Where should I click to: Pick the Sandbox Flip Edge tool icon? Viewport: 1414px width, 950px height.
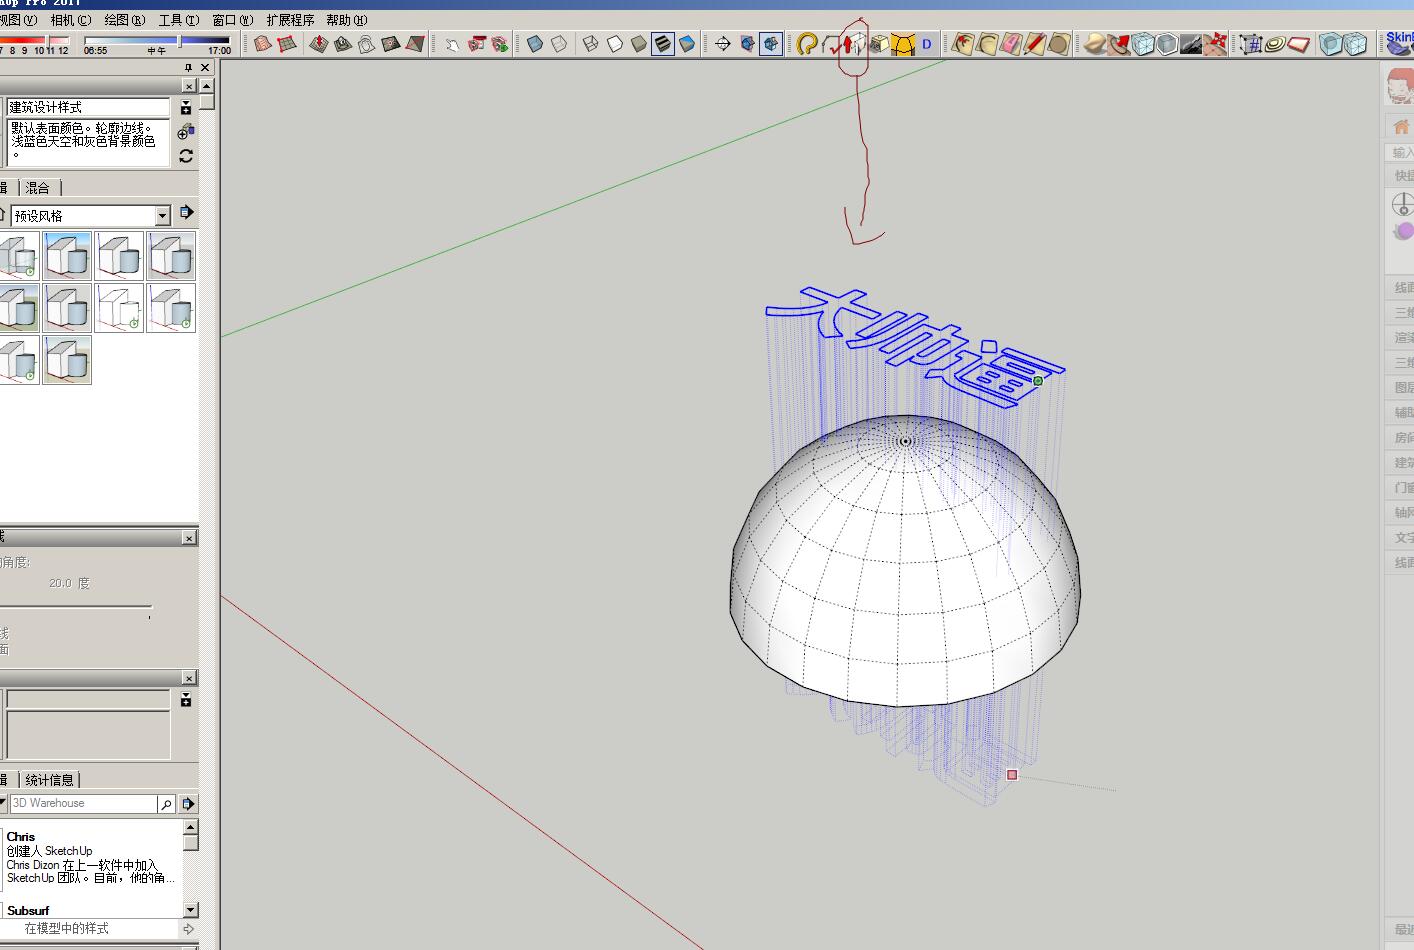tap(415, 44)
